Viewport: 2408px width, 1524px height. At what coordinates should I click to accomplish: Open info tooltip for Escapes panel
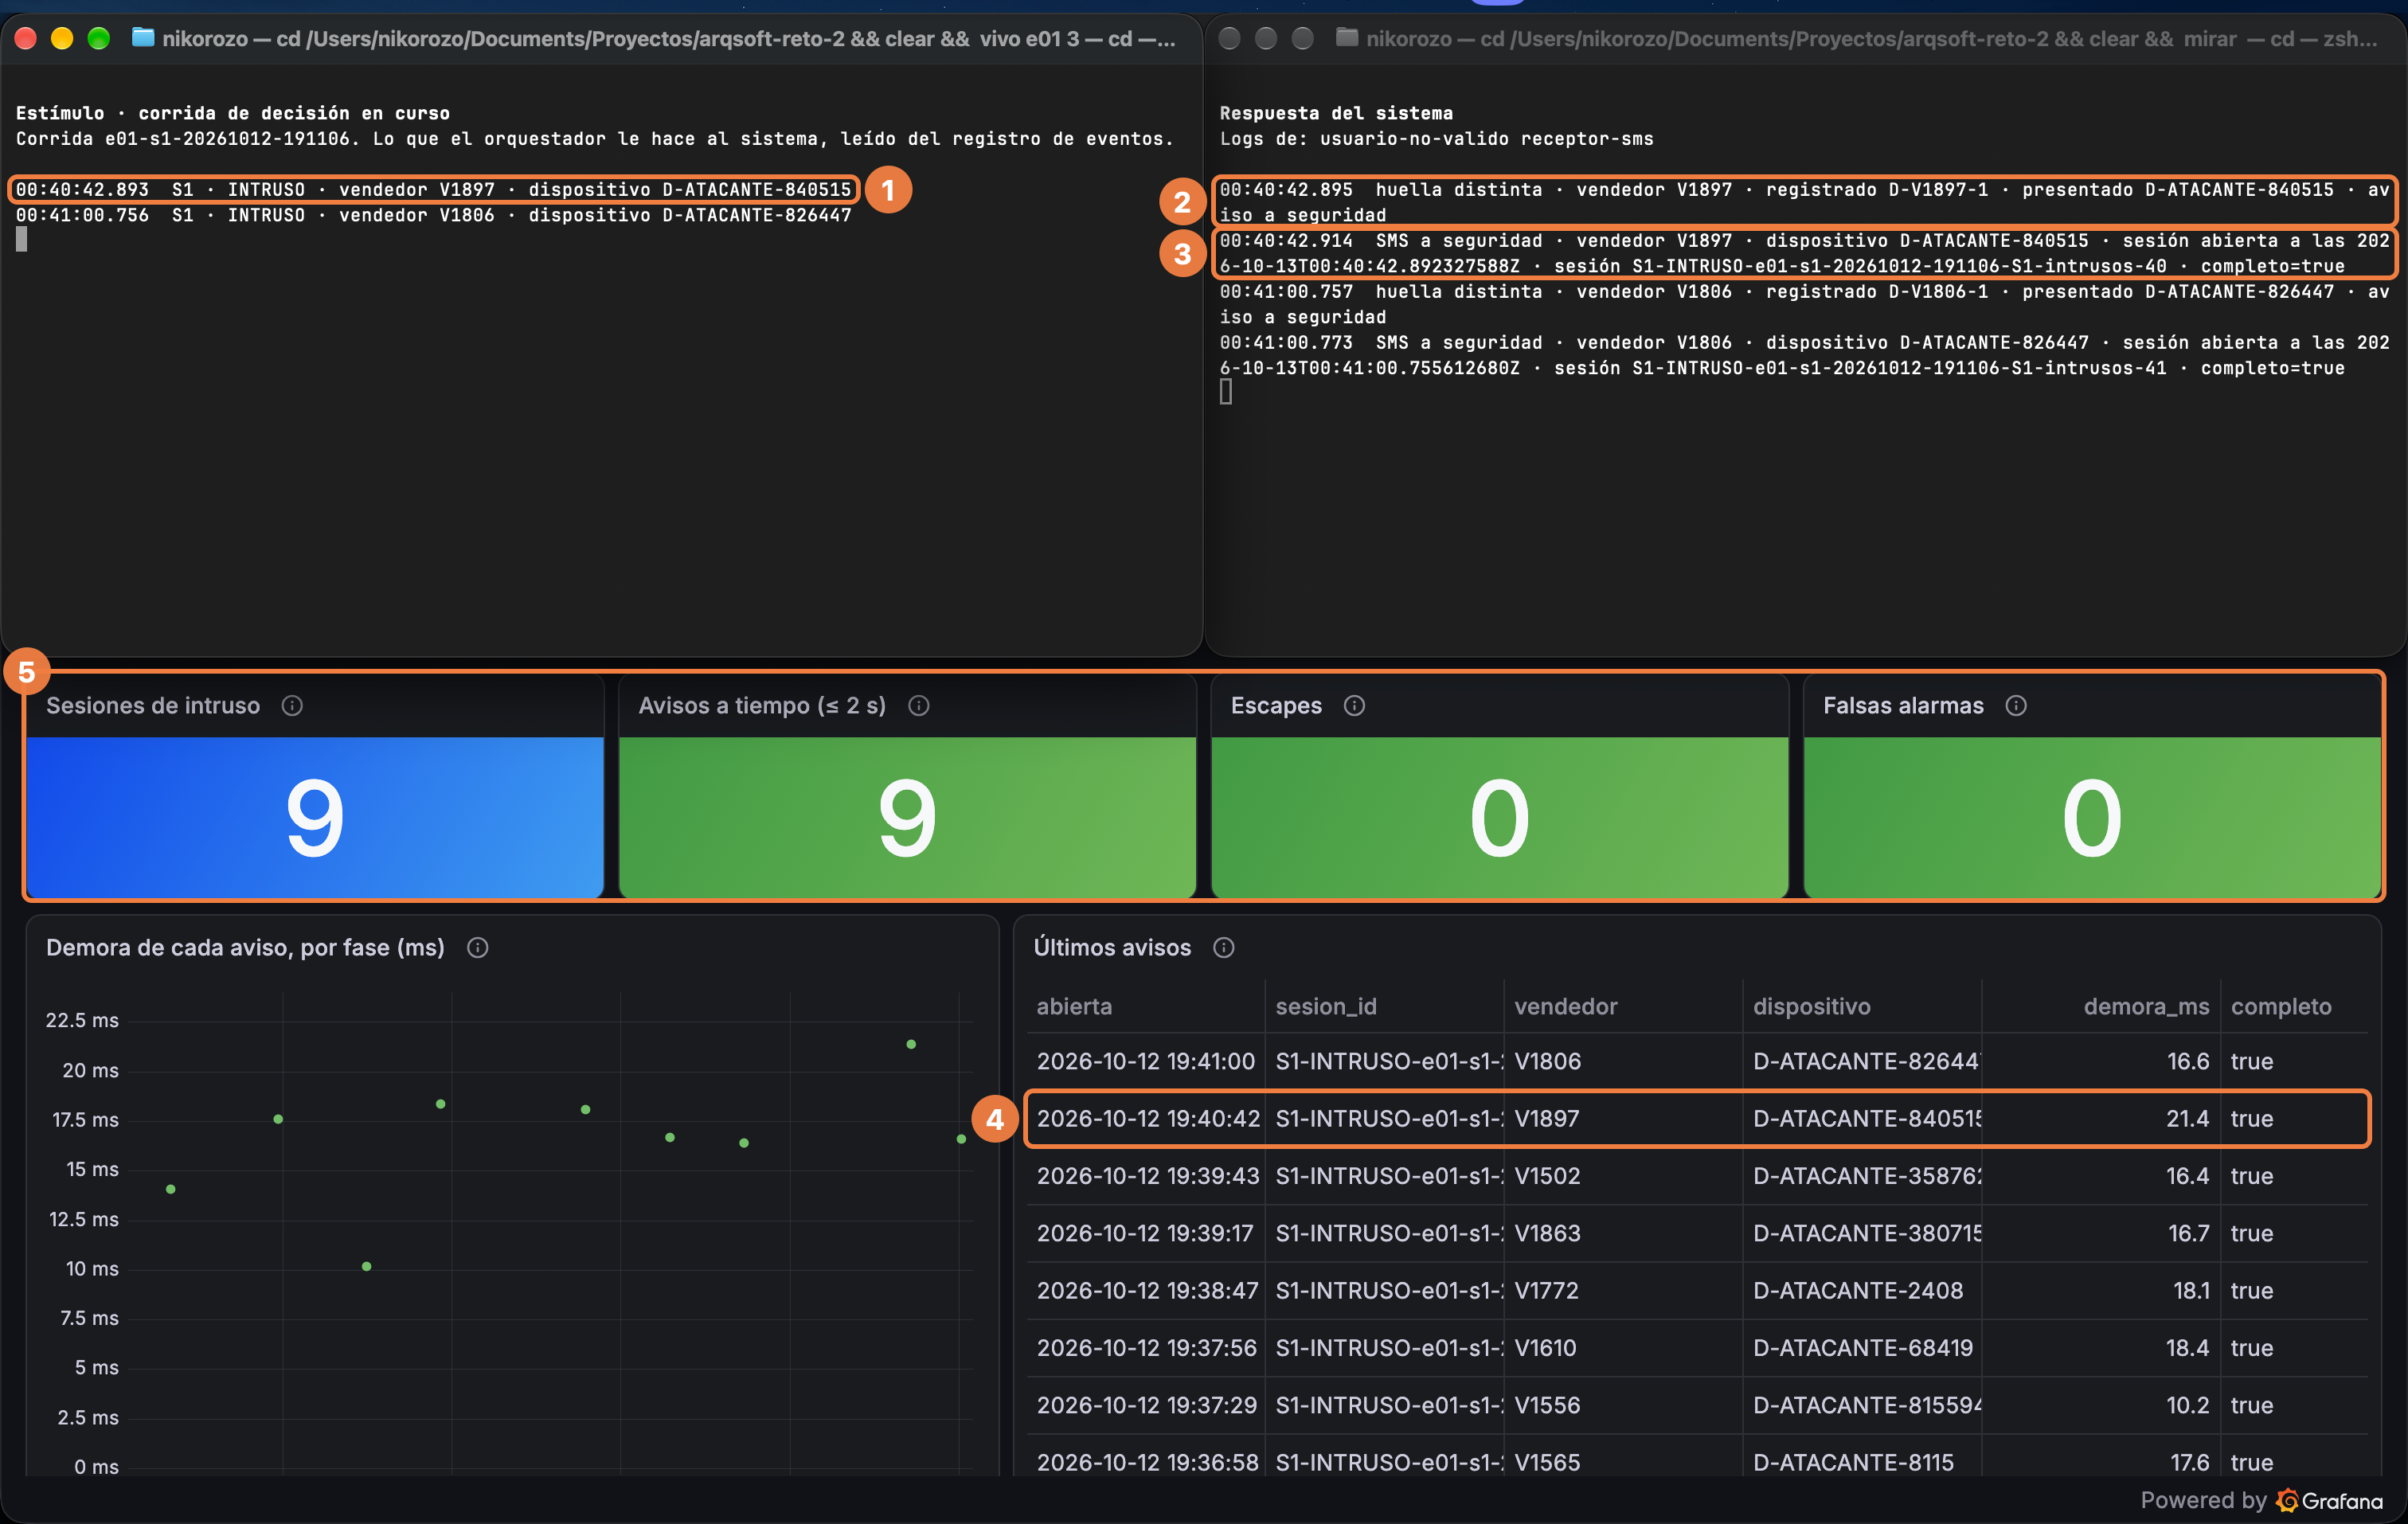click(x=1355, y=706)
